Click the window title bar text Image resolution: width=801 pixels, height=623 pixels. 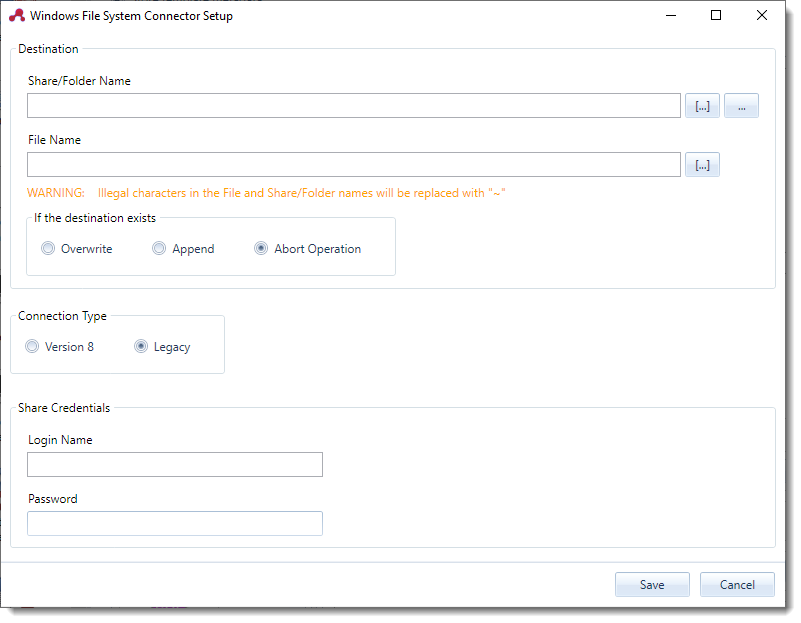pos(131,16)
